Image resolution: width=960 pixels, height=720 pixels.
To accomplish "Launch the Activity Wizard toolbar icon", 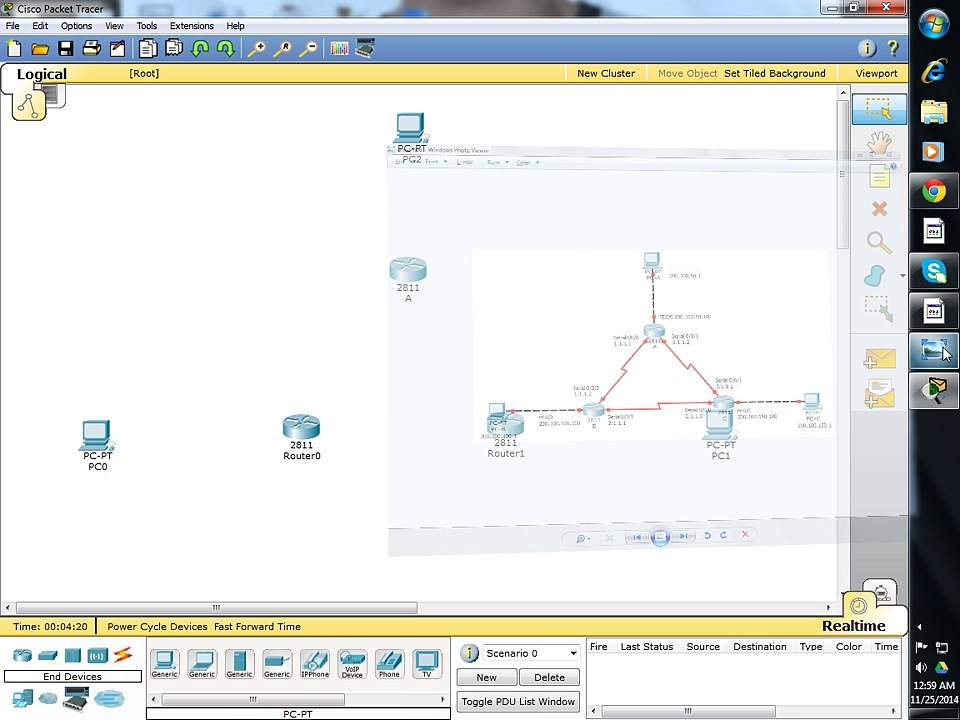I will (117, 48).
